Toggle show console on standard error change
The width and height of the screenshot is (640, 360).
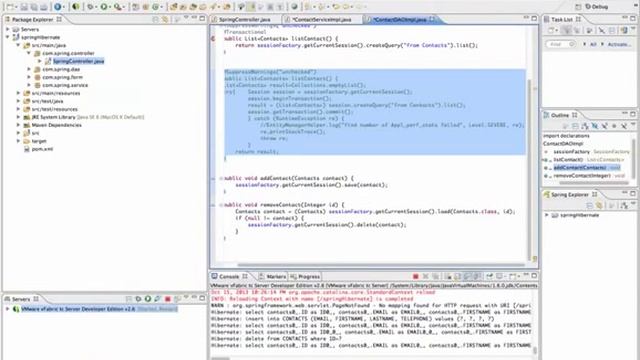pyautogui.click(x=477, y=276)
